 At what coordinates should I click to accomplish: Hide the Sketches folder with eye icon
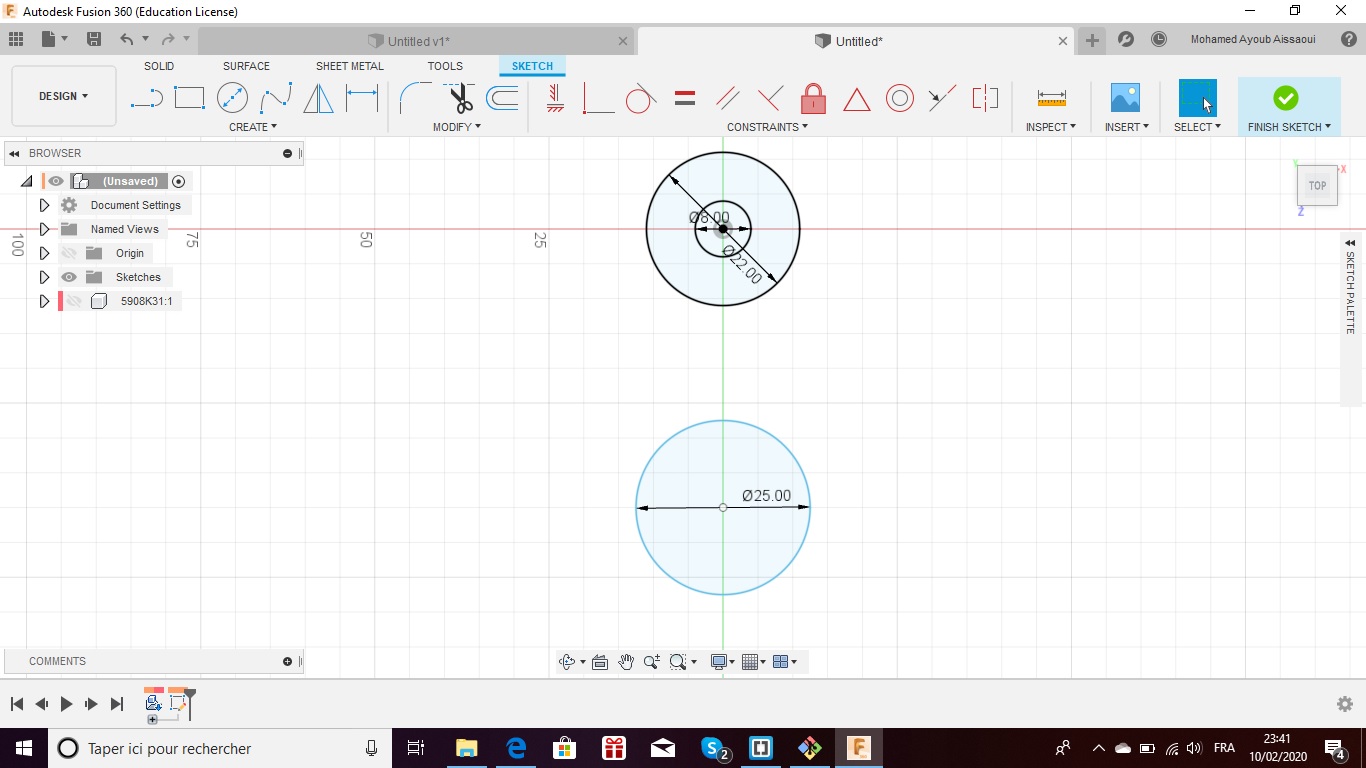click(69, 277)
